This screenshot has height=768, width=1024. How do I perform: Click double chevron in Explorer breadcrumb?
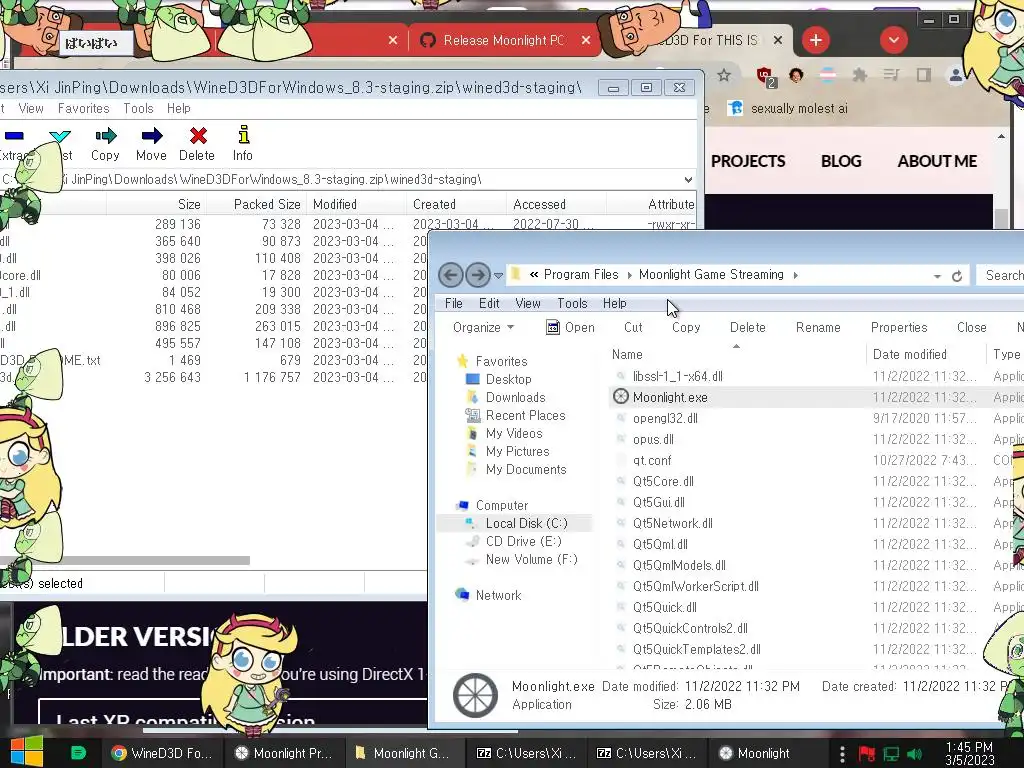(x=534, y=275)
